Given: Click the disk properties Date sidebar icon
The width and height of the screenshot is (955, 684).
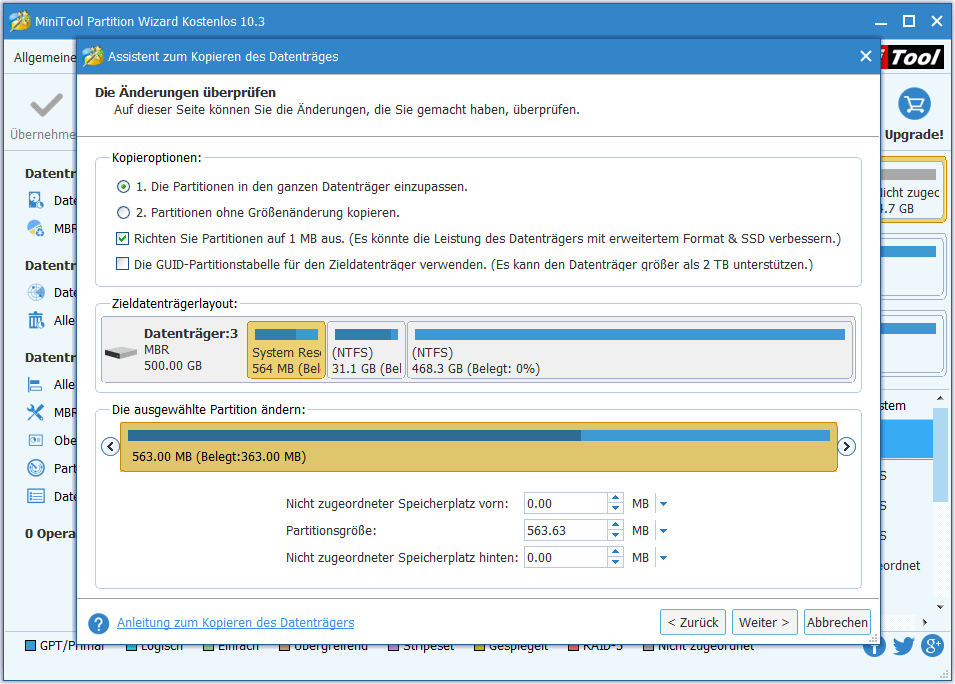Looking at the screenshot, I should (36, 496).
